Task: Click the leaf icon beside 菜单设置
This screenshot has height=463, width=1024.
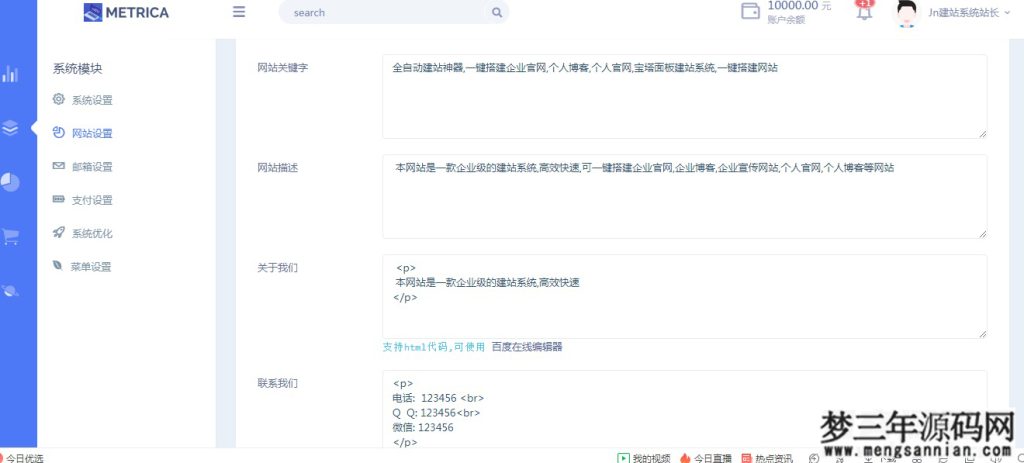Action: pos(58,266)
